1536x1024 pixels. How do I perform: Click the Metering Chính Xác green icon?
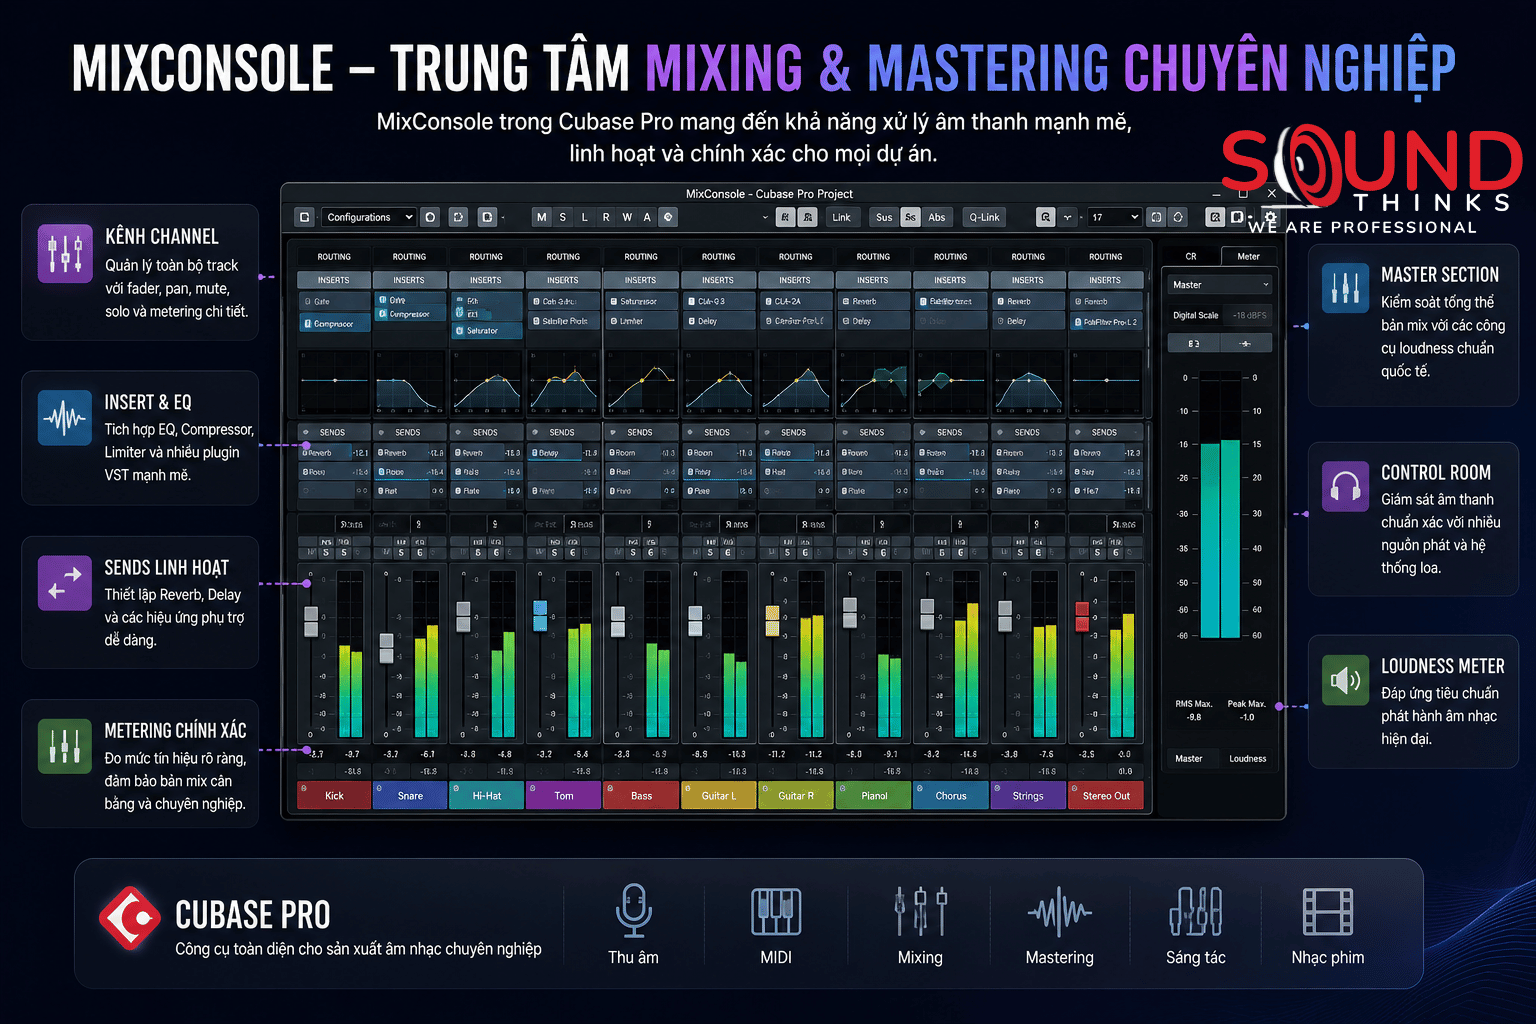[x=65, y=746]
